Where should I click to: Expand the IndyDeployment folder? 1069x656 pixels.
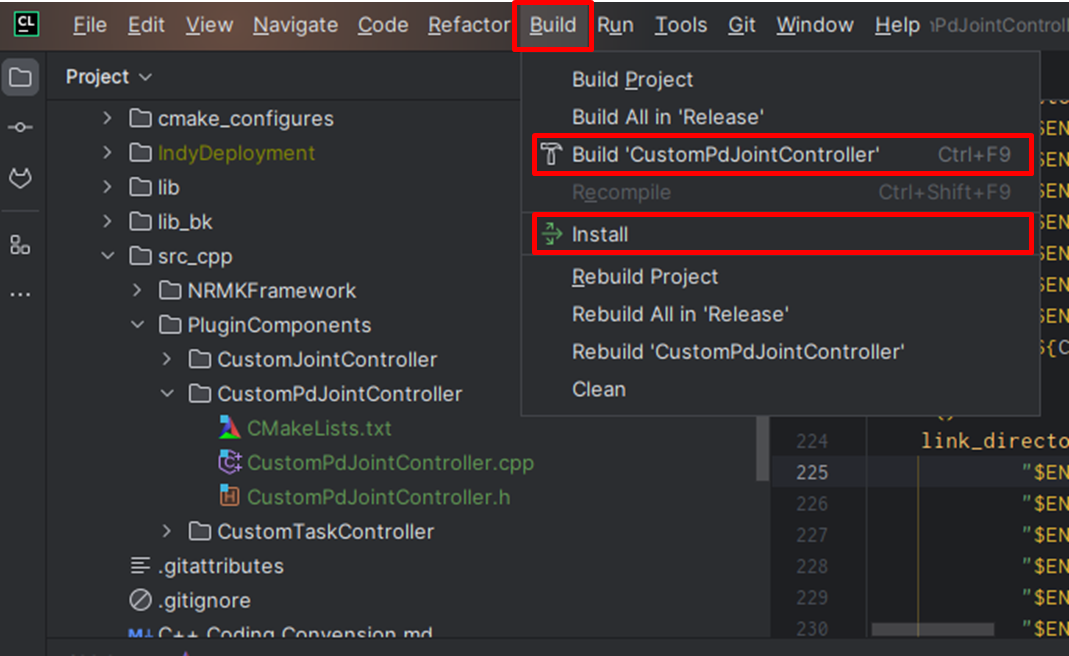click(107, 152)
